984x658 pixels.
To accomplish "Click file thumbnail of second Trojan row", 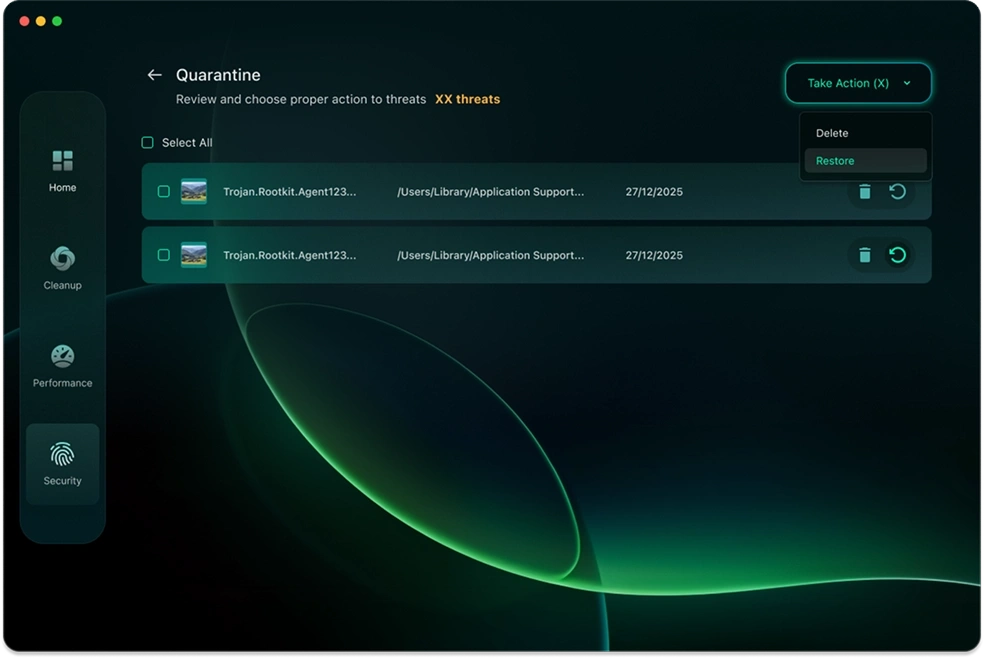I will coord(194,255).
